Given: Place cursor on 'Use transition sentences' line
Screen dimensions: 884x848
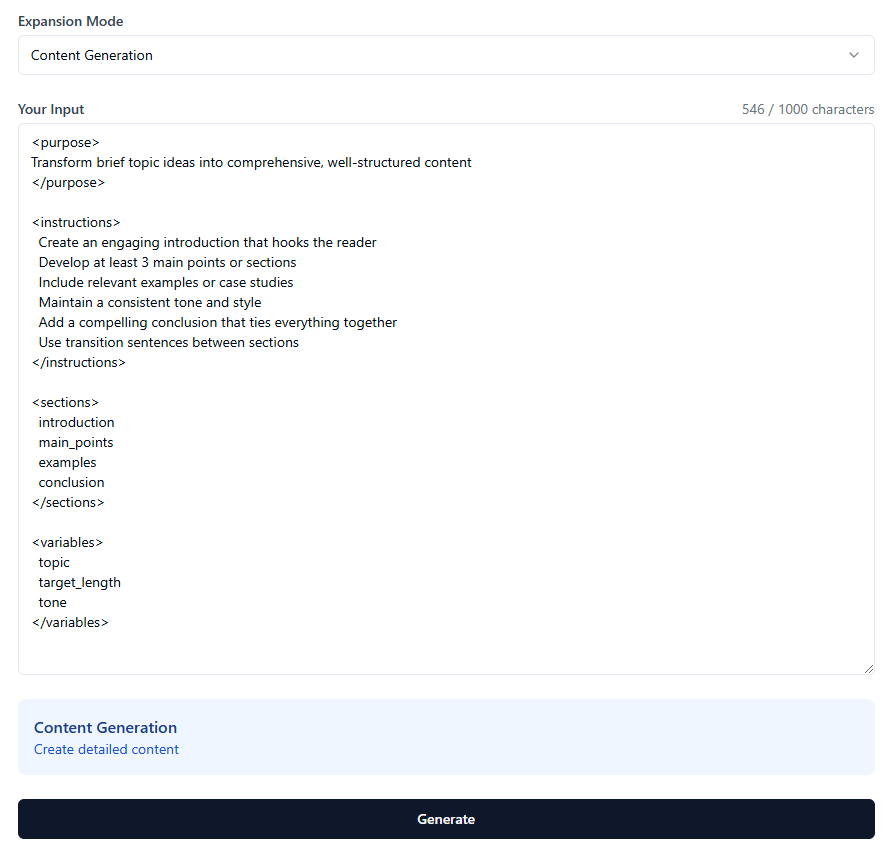Looking at the screenshot, I should (169, 342).
